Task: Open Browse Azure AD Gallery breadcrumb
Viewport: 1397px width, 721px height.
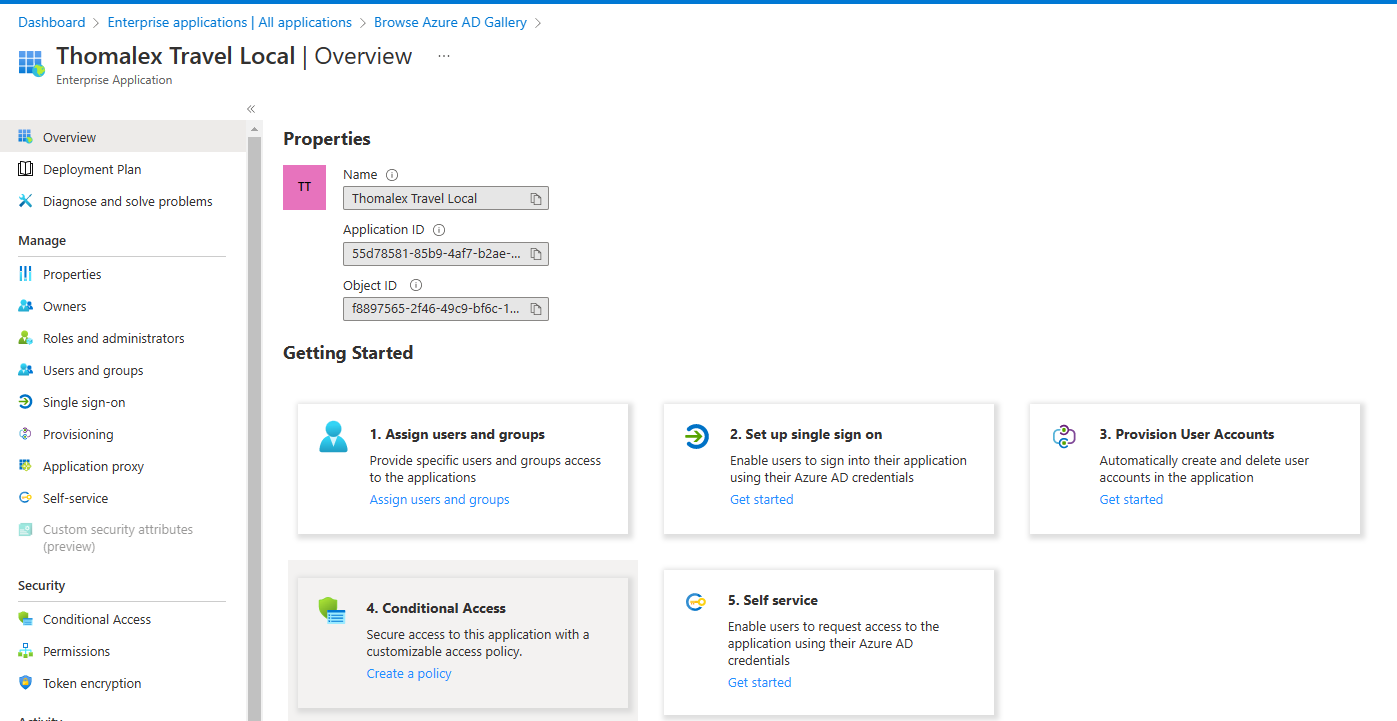Action: click(450, 22)
